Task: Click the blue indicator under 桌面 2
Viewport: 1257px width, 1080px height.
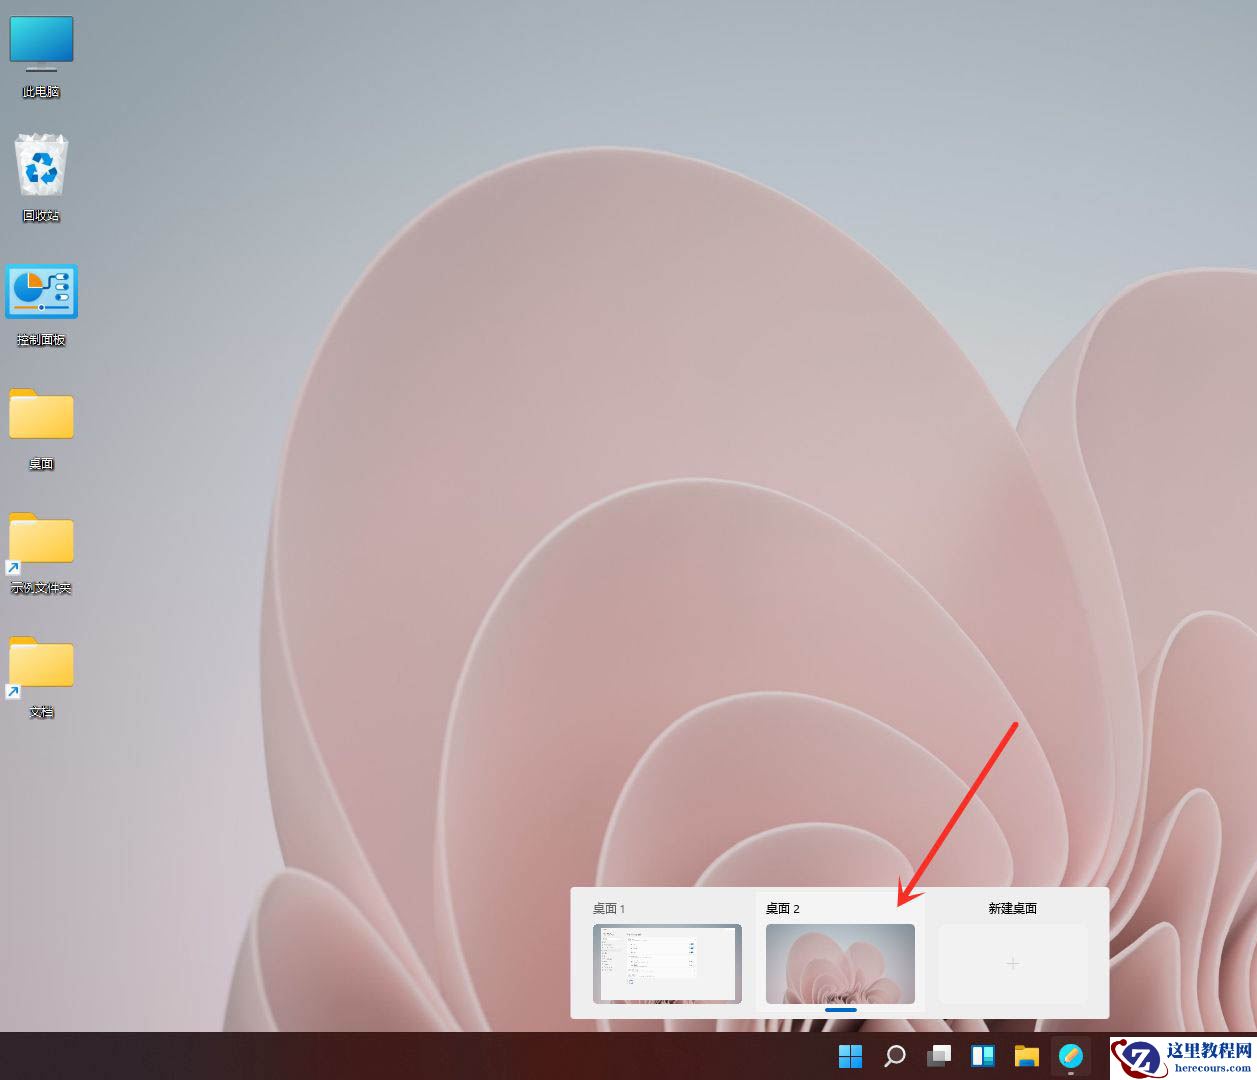Action: coord(840,1011)
